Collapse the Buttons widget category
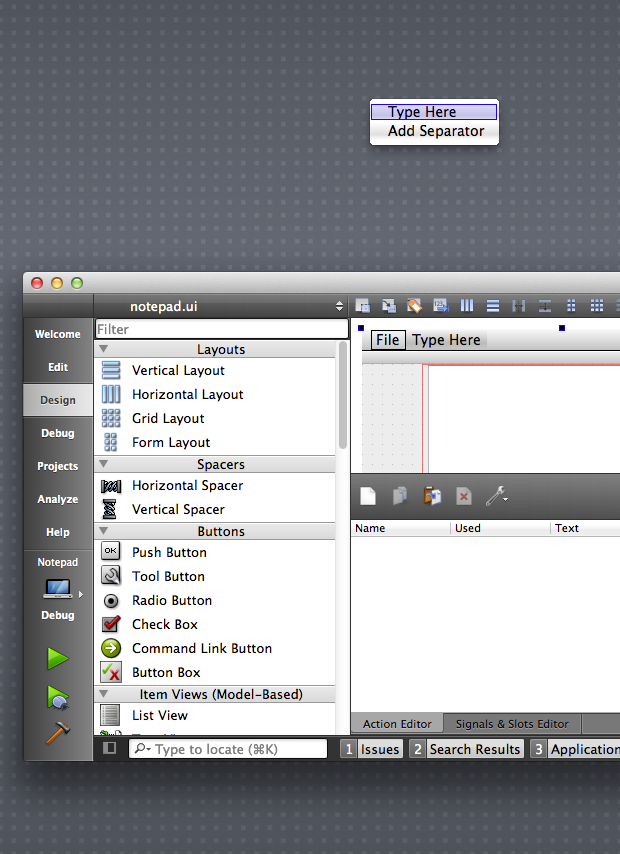The height and width of the screenshot is (854, 620). (104, 531)
